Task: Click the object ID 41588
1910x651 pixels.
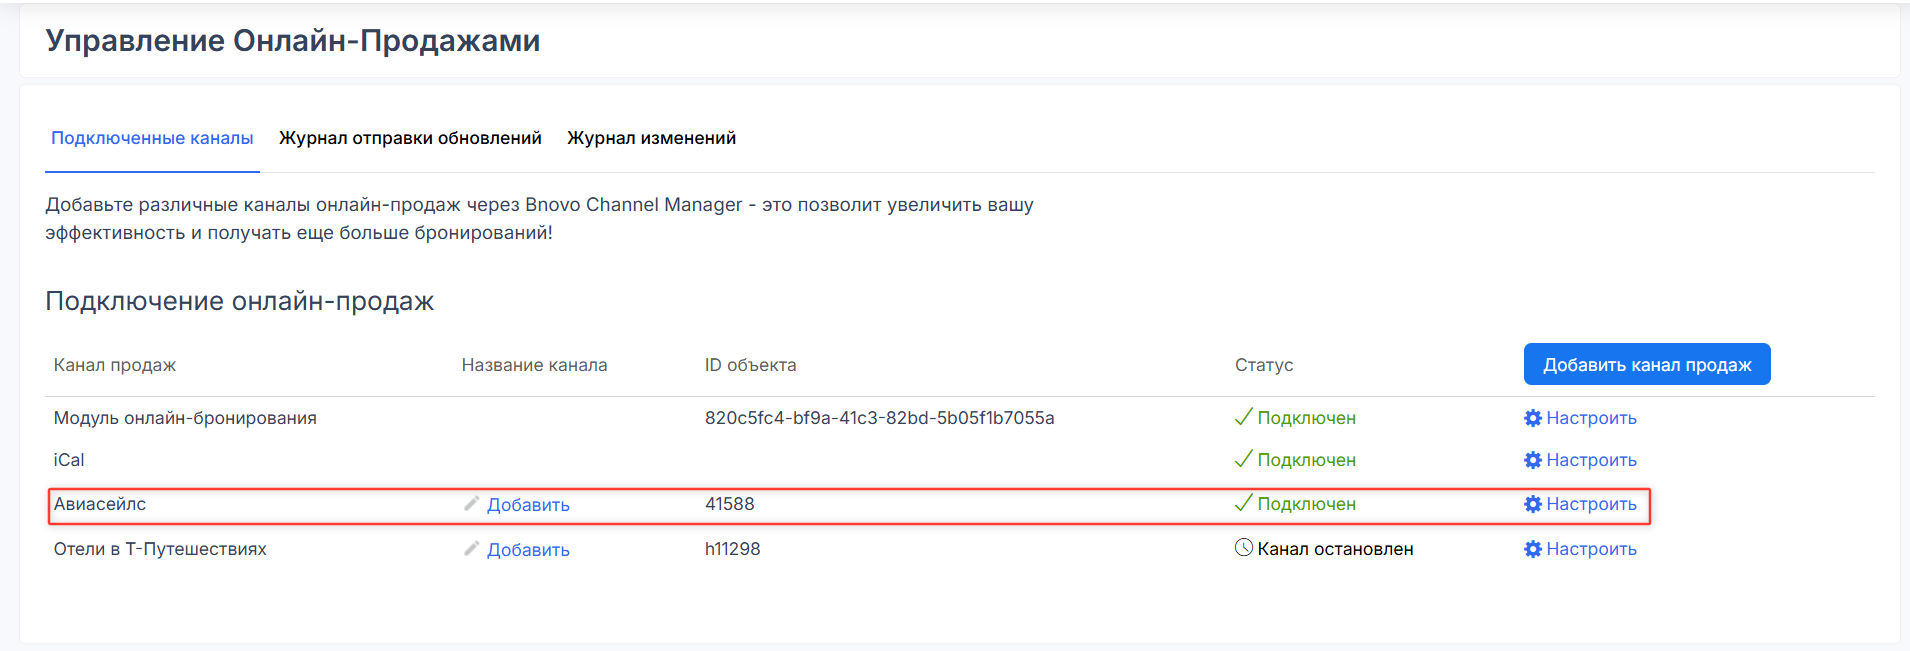Action: click(729, 504)
